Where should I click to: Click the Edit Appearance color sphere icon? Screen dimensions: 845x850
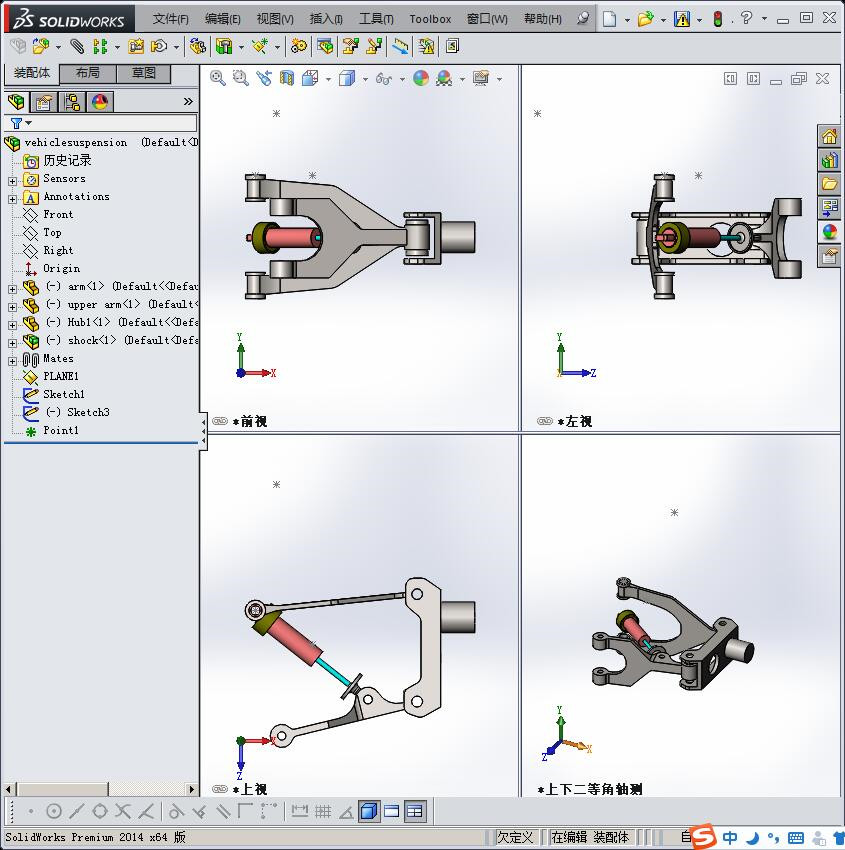(421, 79)
